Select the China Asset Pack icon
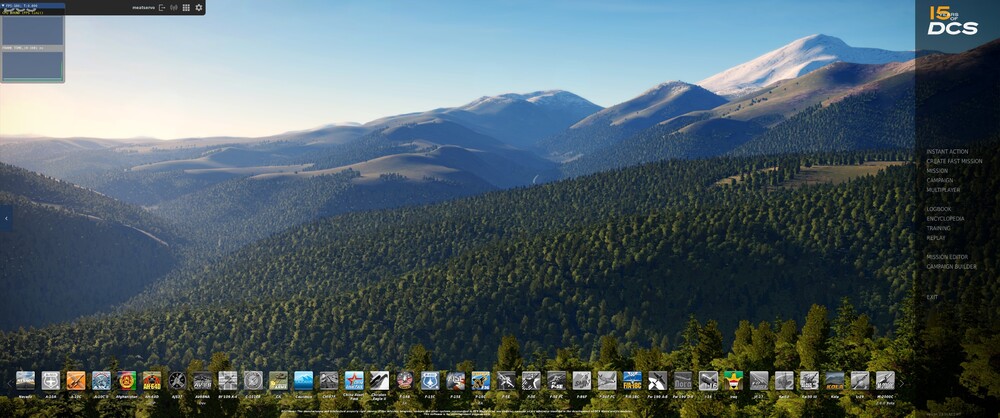The width and height of the screenshot is (1000, 418). tap(354, 380)
